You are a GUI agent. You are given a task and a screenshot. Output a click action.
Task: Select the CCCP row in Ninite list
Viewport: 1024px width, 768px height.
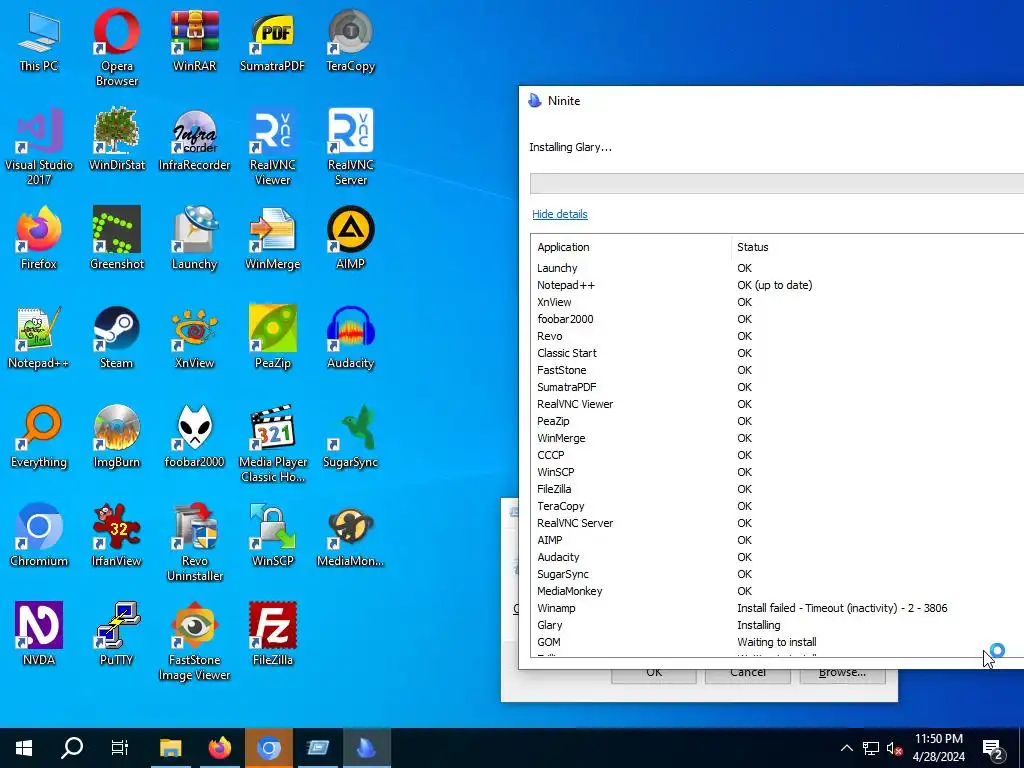[x=777, y=455]
